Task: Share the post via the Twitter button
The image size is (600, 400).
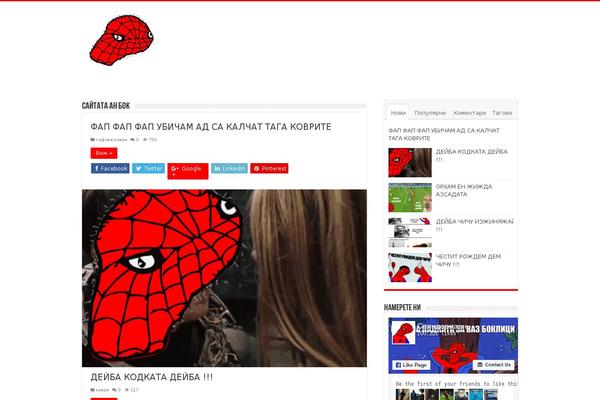Action: (148, 168)
